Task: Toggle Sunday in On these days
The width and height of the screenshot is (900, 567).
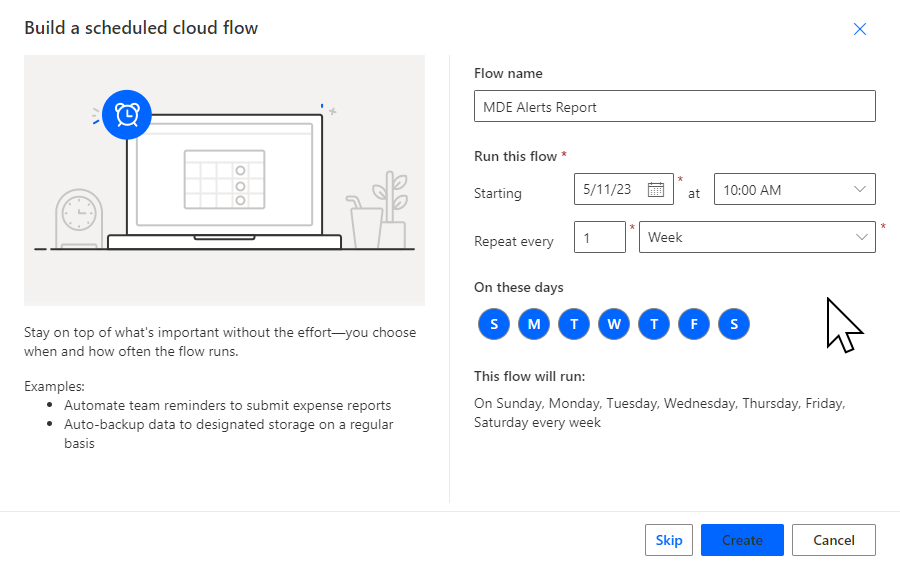Action: pyautogui.click(x=494, y=324)
